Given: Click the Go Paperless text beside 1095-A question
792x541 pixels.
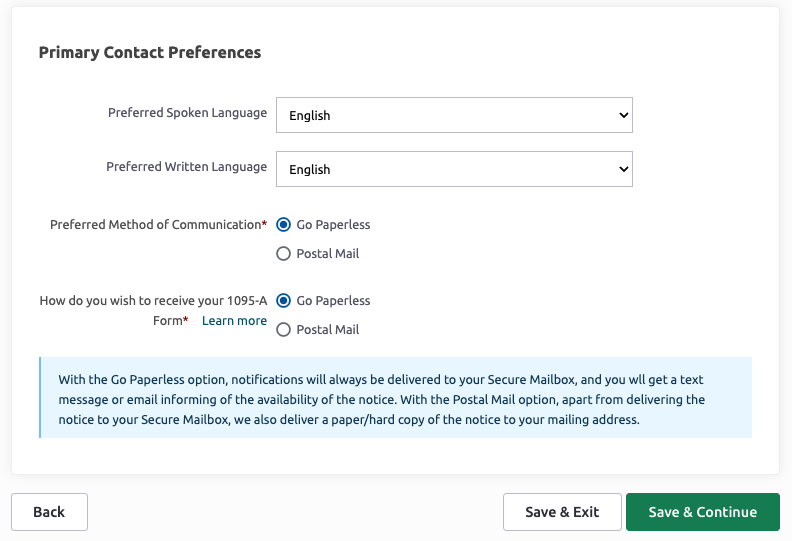Looking at the screenshot, I should tap(333, 301).
